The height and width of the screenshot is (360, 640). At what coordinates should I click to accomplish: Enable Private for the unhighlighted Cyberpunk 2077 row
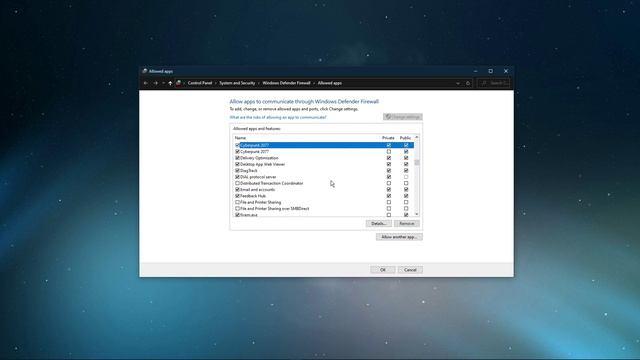(x=389, y=151)
